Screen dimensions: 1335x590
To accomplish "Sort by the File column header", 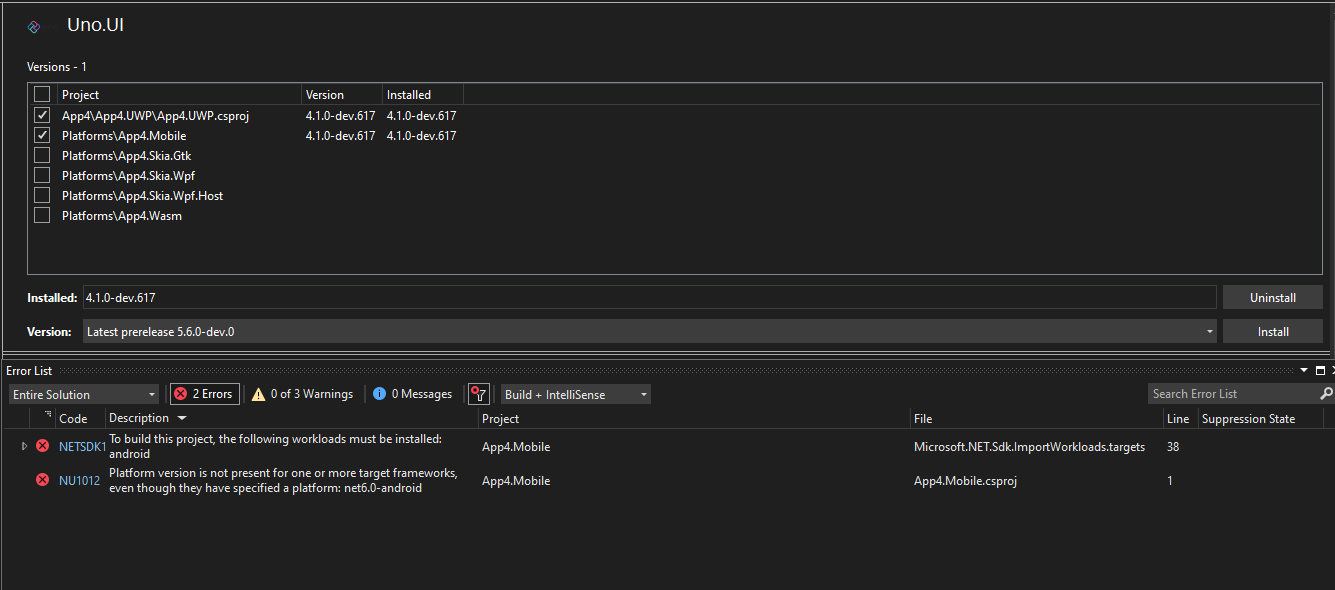I will (923, 418).
